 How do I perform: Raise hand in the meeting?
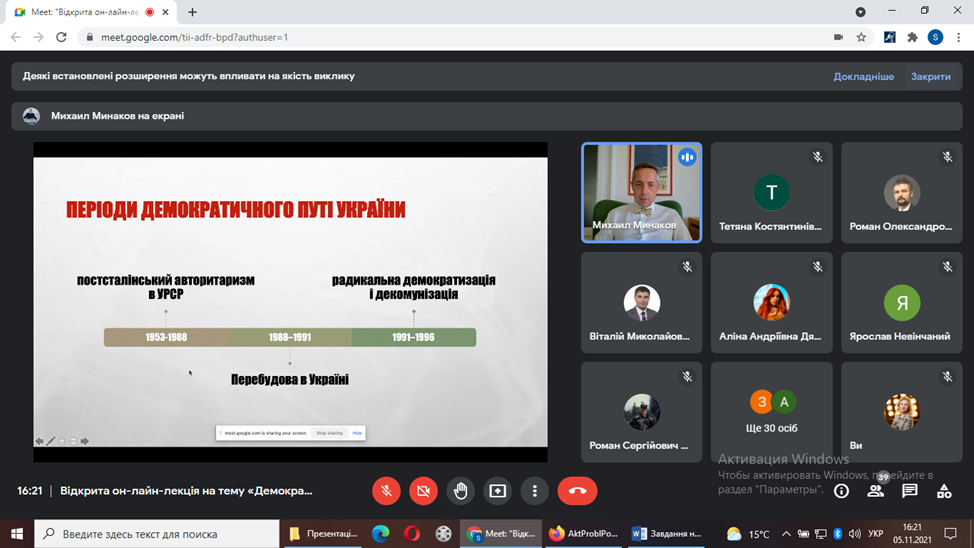tap(460, 491)
